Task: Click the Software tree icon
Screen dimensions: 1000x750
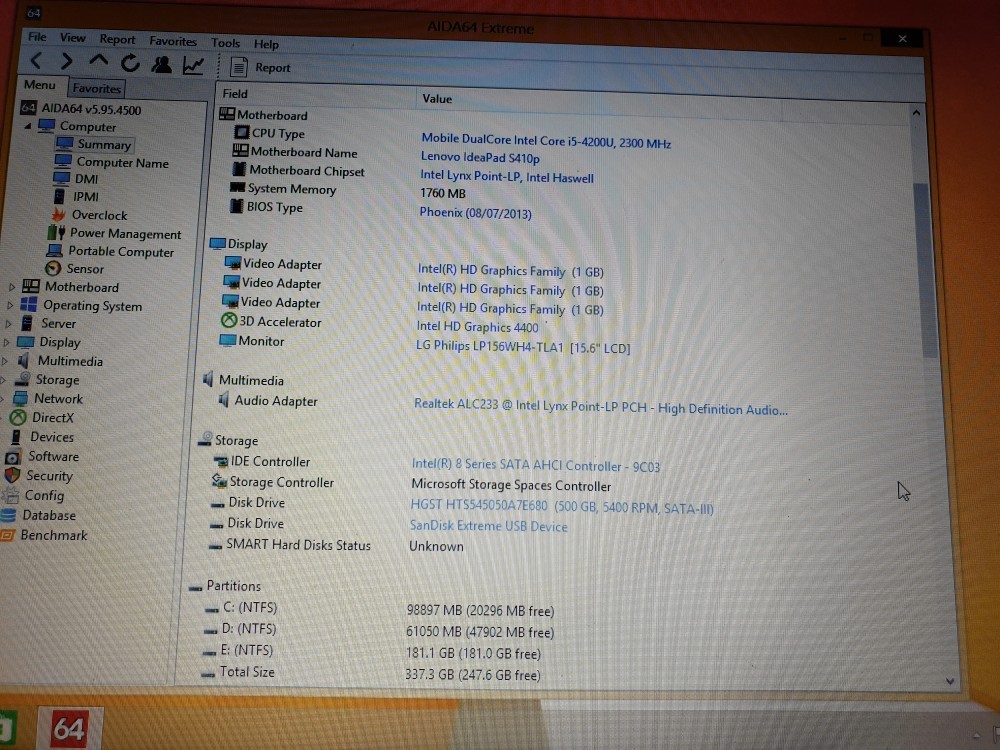Action: tap(13, 457)
